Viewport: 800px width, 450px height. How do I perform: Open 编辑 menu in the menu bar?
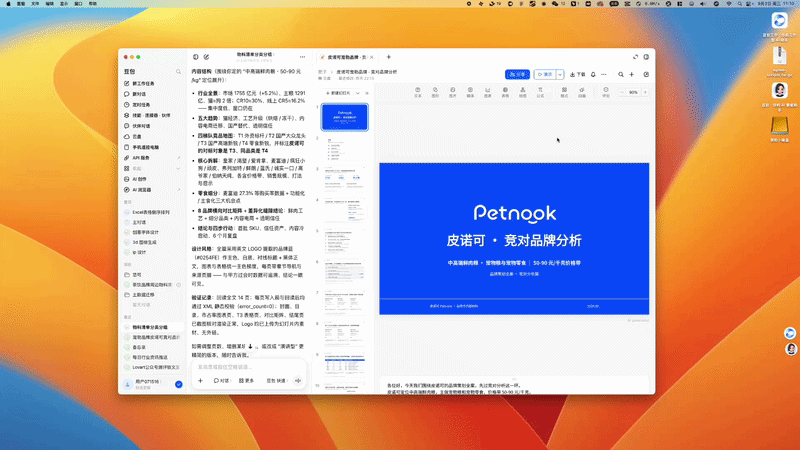(49, 4)
